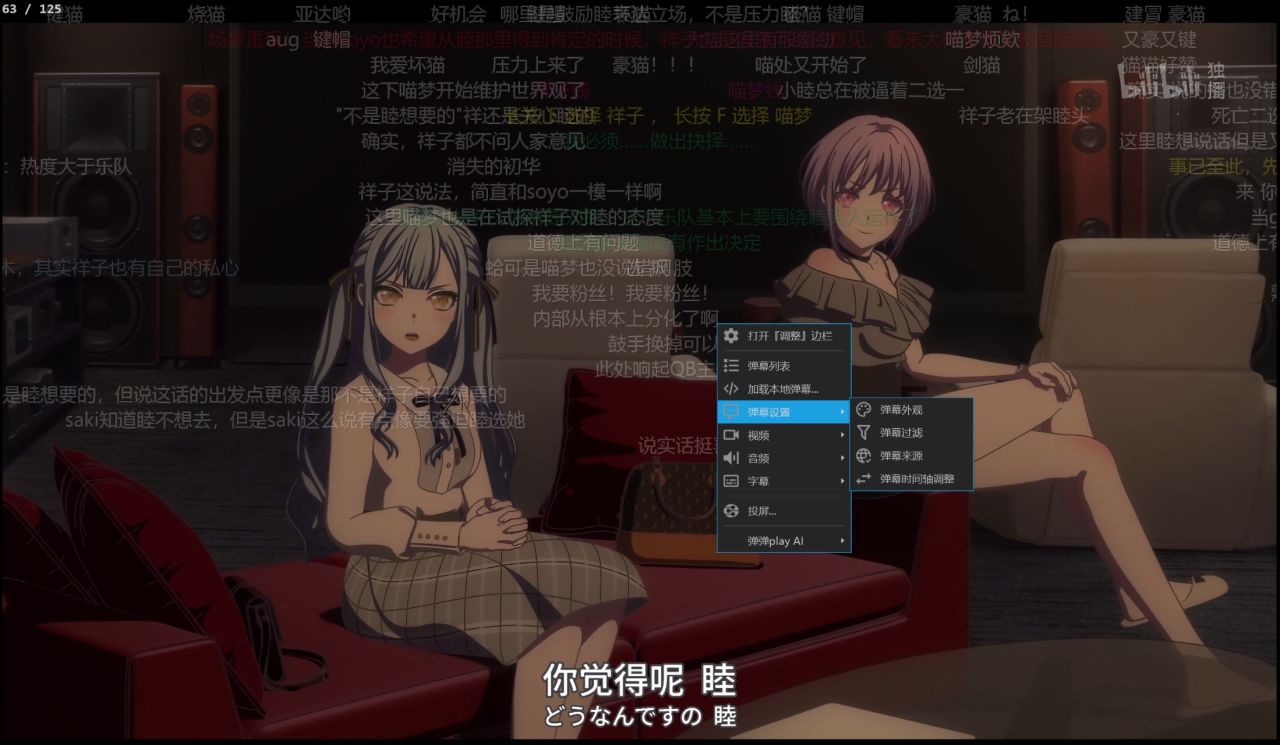The height and width of the screenshot is (745, 1280).
Task: Click the swap arrows icon for 弹幕时间轴调整
Action: tap(864, 479)
